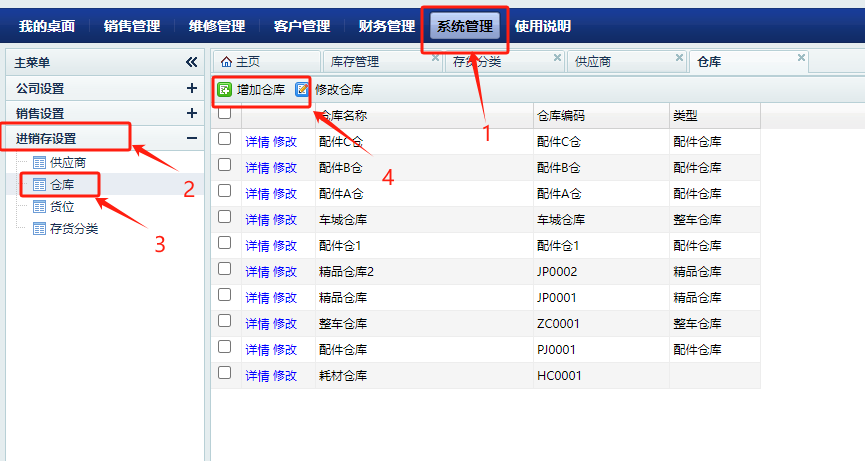Collapse the 主菜单 sidebar panel

coord(191,62)
